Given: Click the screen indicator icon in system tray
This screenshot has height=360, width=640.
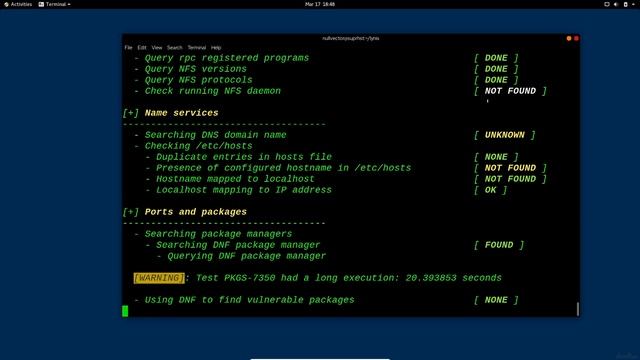Looking at the screenshot, I should pos(607,4).
